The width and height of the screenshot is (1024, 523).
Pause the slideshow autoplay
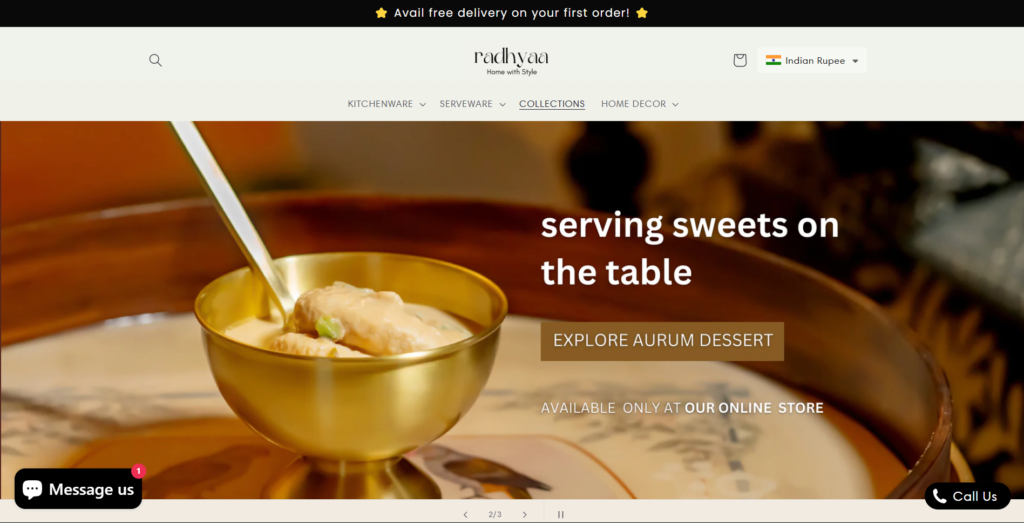(560, 515)
